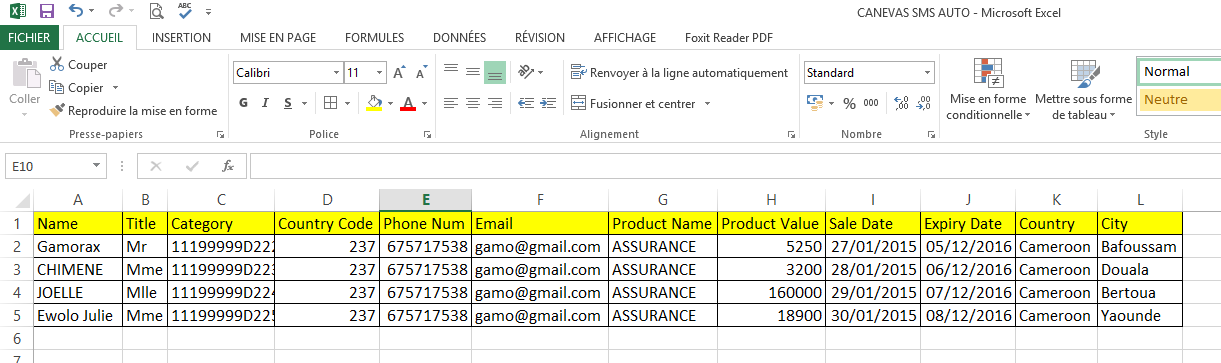
Task: Open Mise en forme conditionnelle menu
Action: click(988, 89)
